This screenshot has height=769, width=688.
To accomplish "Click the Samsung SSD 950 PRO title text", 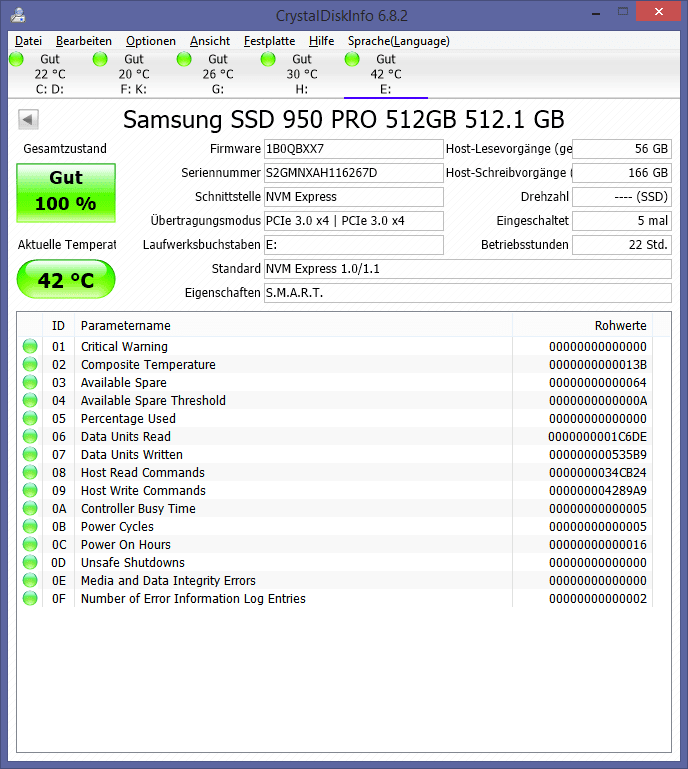I will [x=343, y=119].
